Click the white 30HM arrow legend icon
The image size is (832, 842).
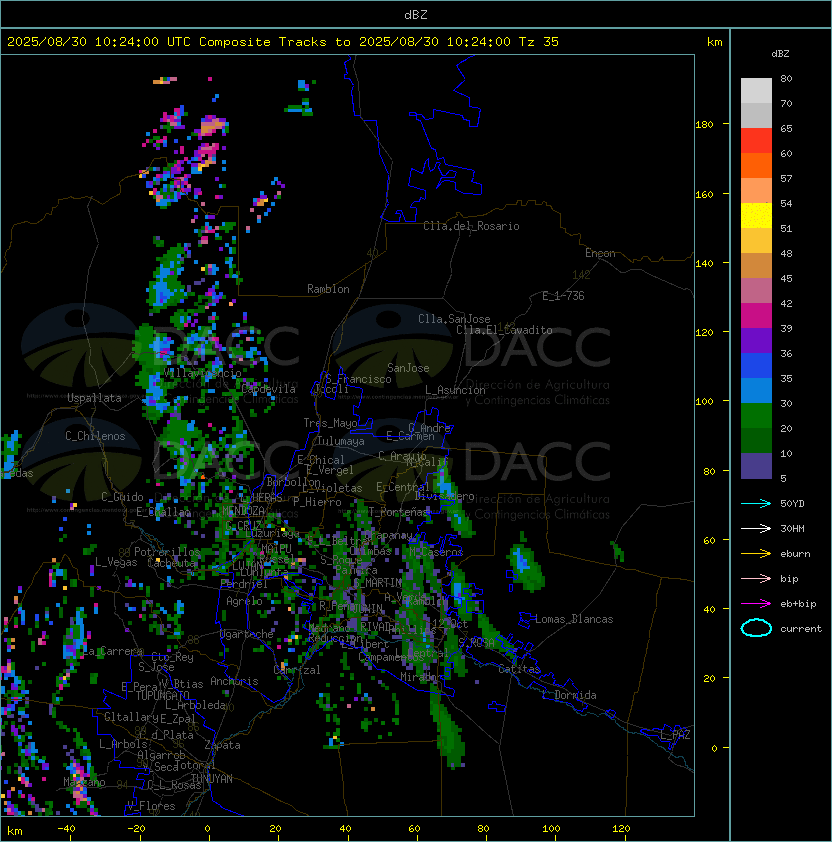click(x=756, y=528)
